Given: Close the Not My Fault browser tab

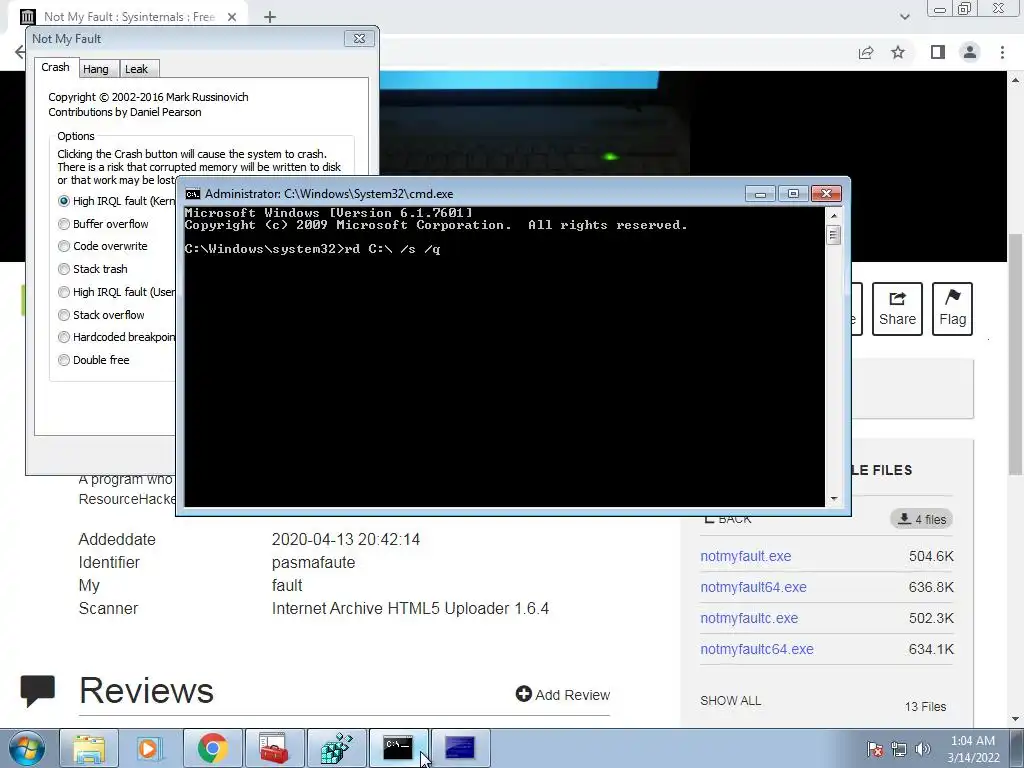Looking at the screenshot, I should pyautogui.click(x=232, y=17).
